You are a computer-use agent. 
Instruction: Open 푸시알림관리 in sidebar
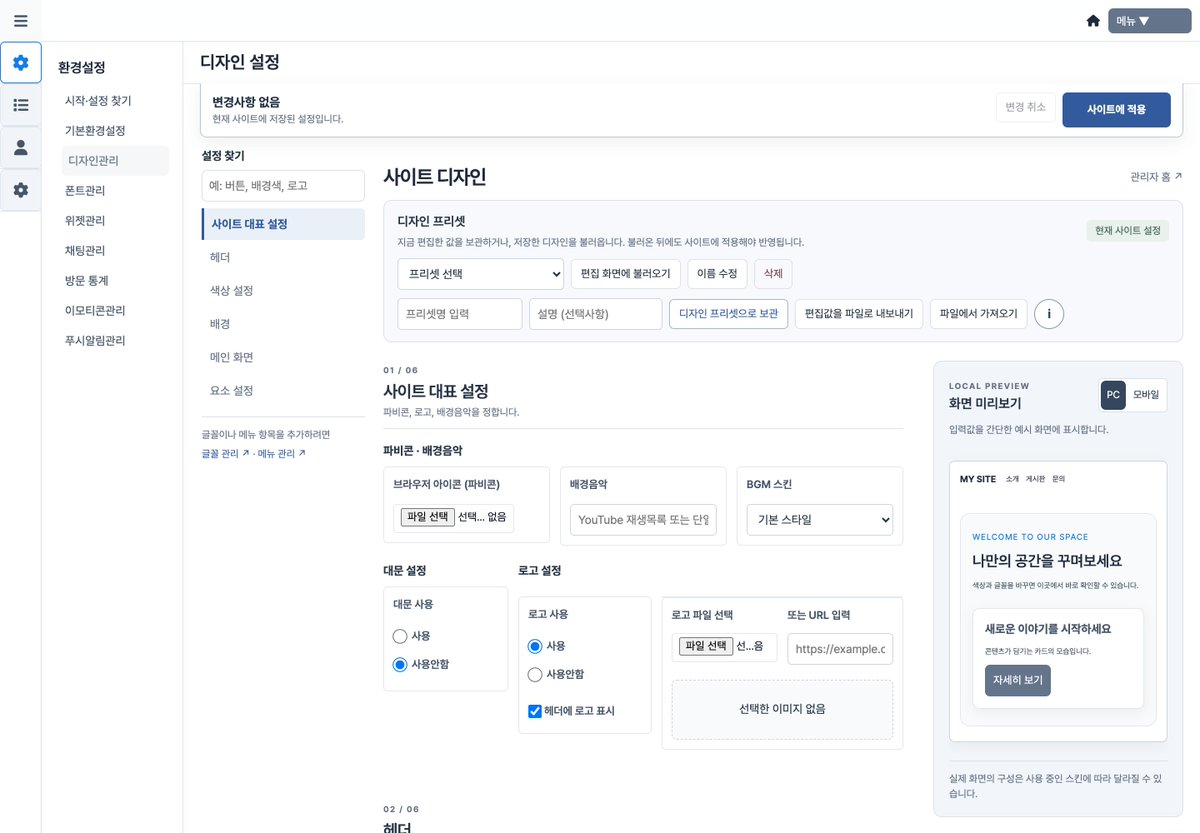(95, 341)
